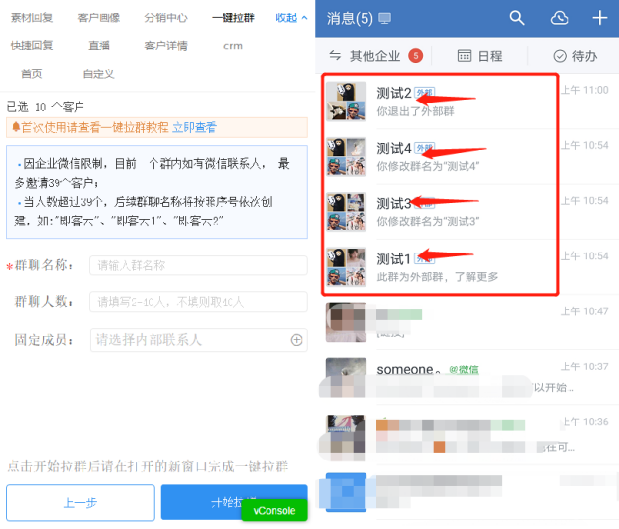Click the 开始拉群 blue button
The height and width of the screenshot is (529, 619).
tap(234, 502)
